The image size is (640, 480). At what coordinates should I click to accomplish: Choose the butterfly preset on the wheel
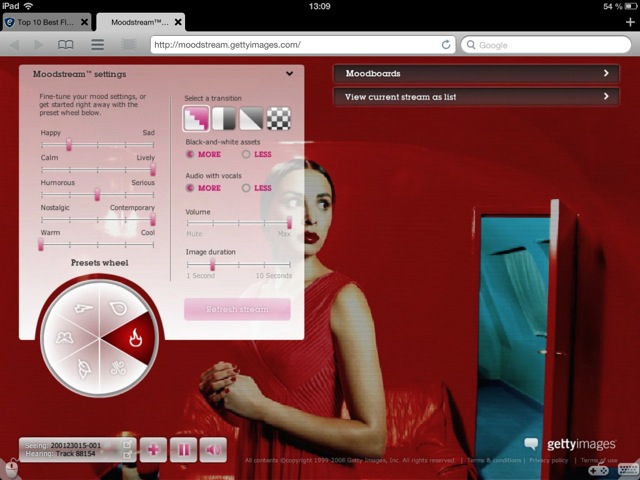[x=65, y=338]
